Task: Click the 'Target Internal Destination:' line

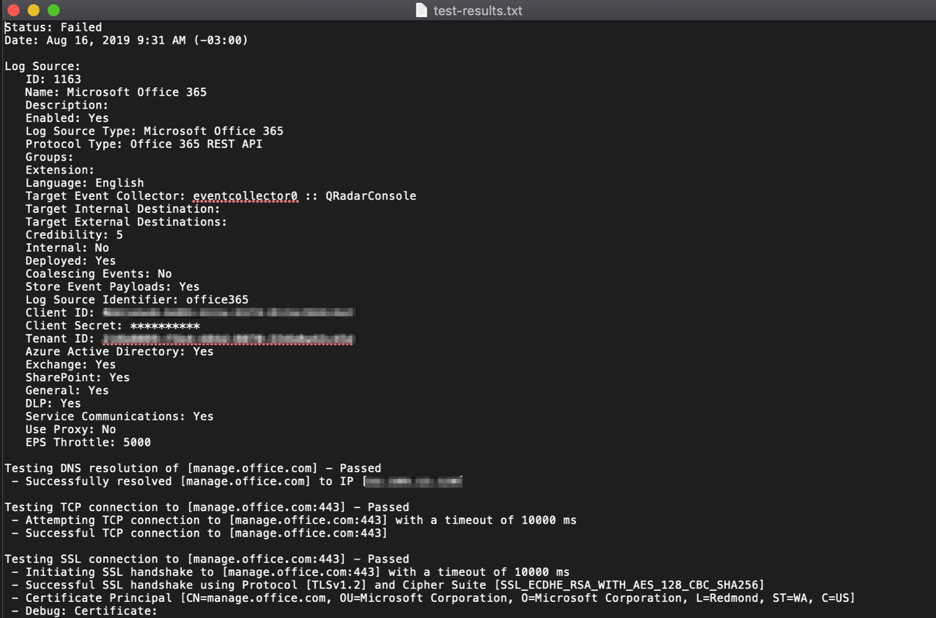Action: 122,209
